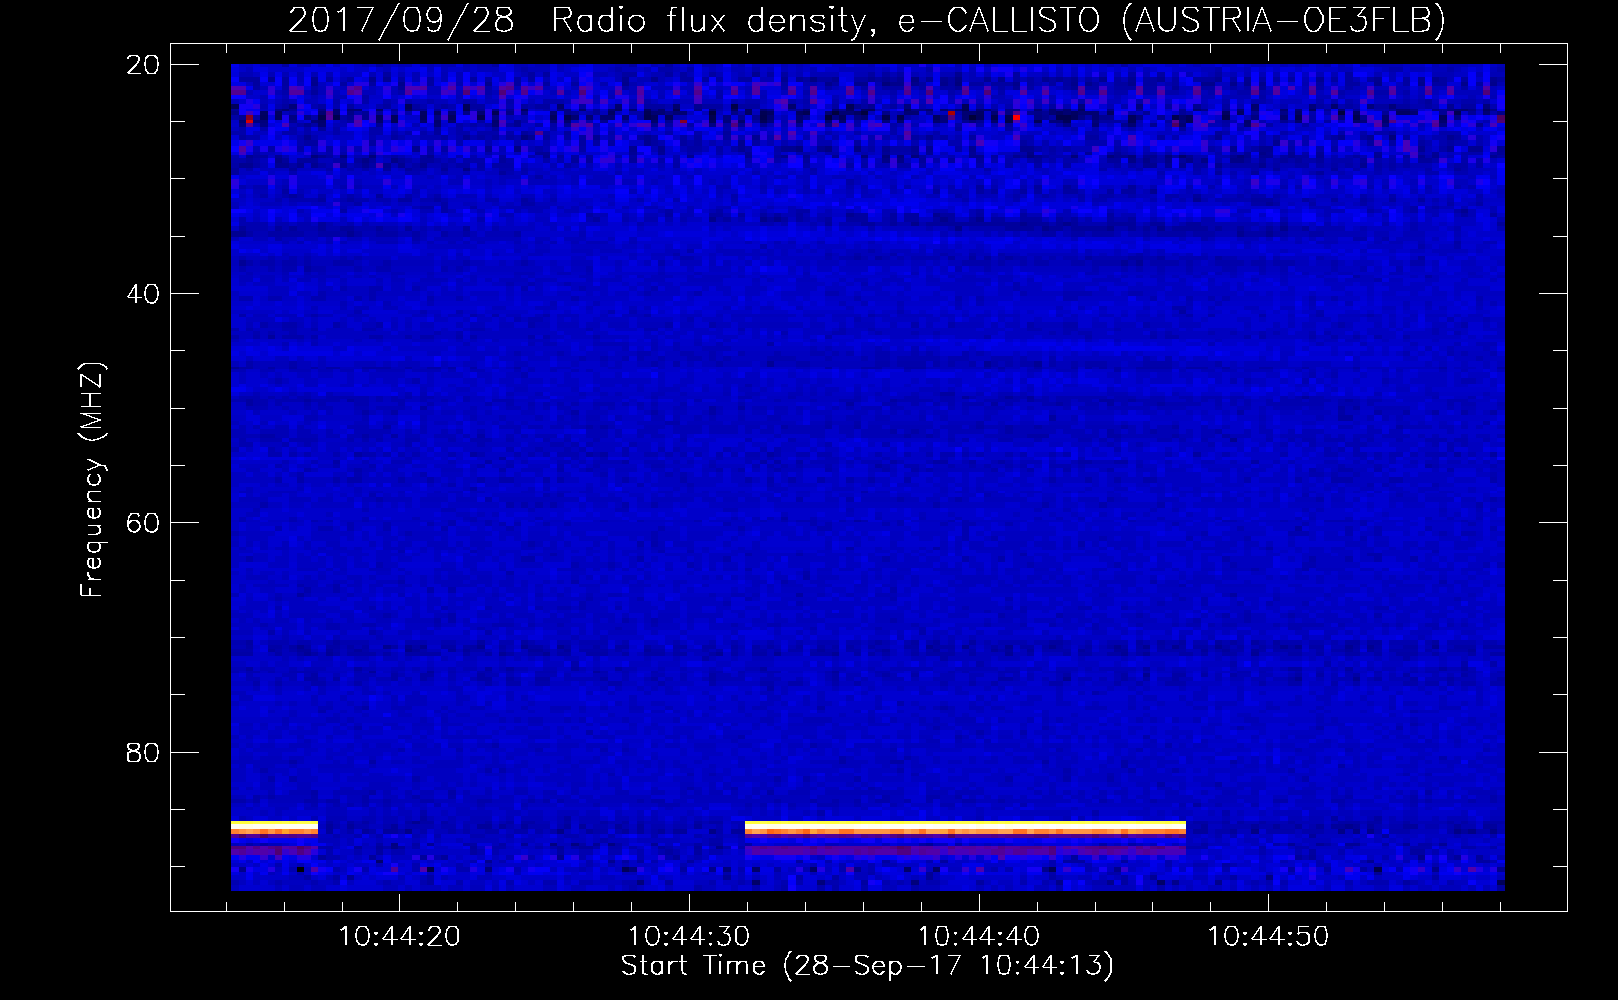Screen dimensions: 1618x1000
Task: Select the 10:44:40 time tick label
Action: [978, 937]
